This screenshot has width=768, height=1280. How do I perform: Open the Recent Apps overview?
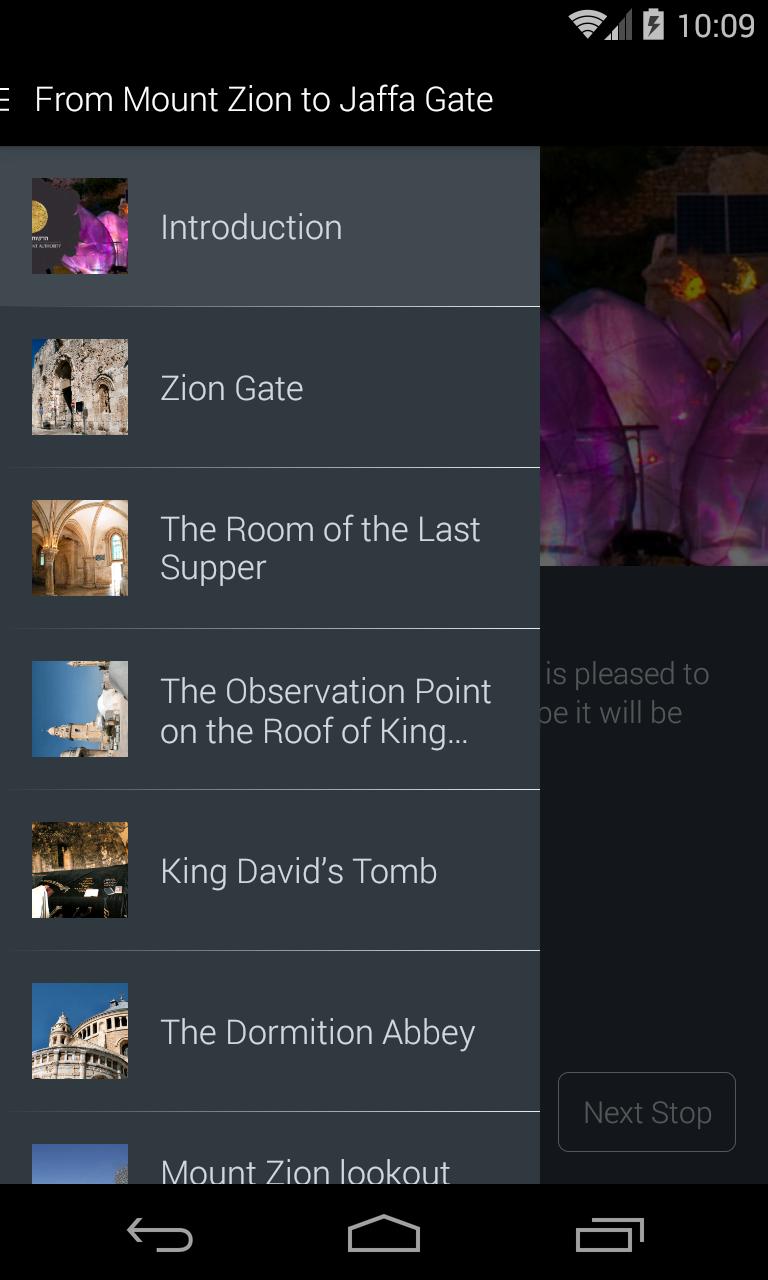(610, 1235)
